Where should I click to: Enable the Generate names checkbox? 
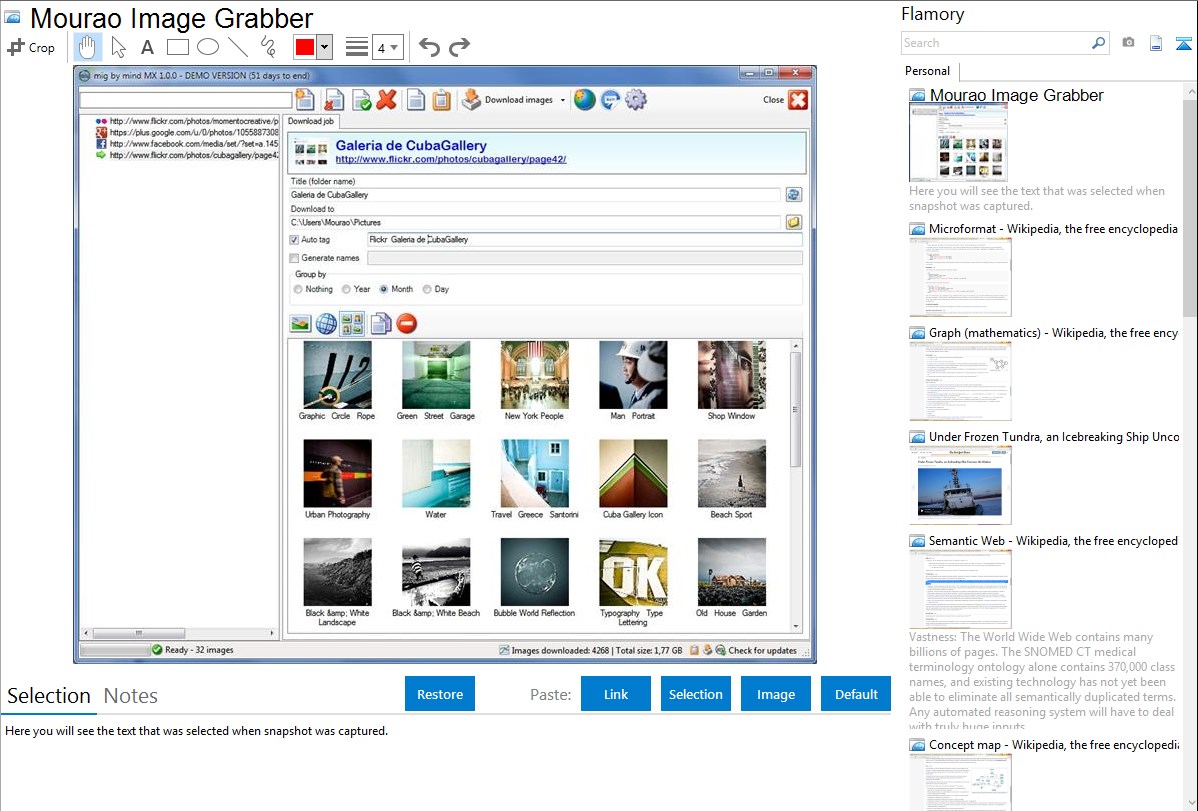pyautogui.click(x=294, y=258)
